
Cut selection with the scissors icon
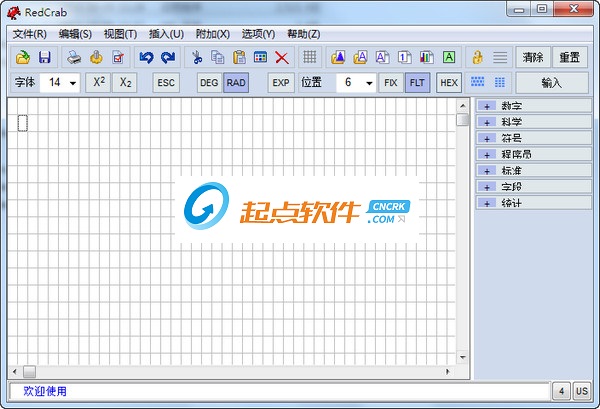click(197, 57)
